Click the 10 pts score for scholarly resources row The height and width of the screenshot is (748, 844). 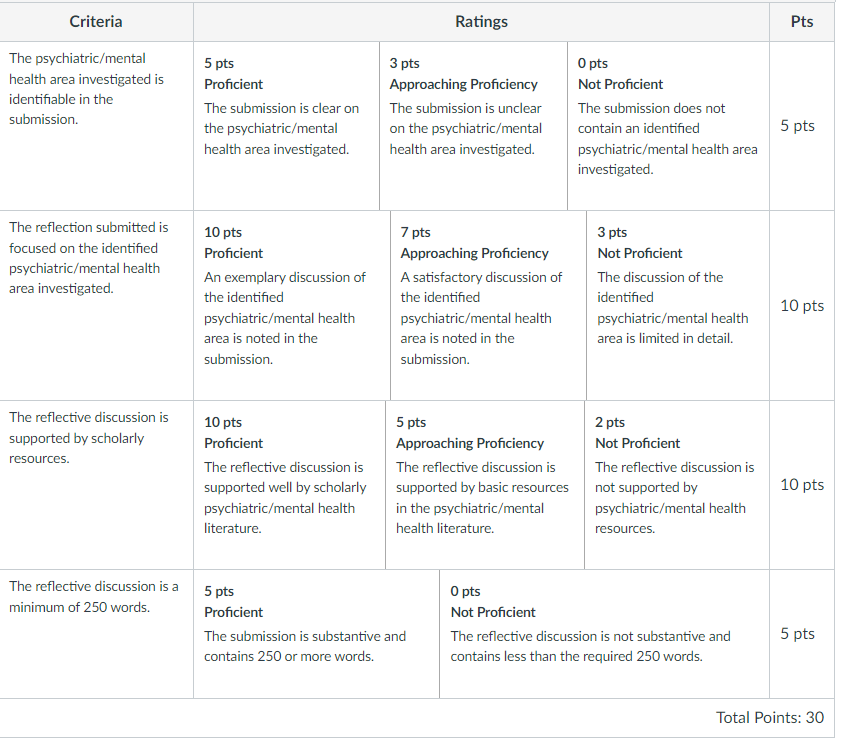(x=802, y=485)
